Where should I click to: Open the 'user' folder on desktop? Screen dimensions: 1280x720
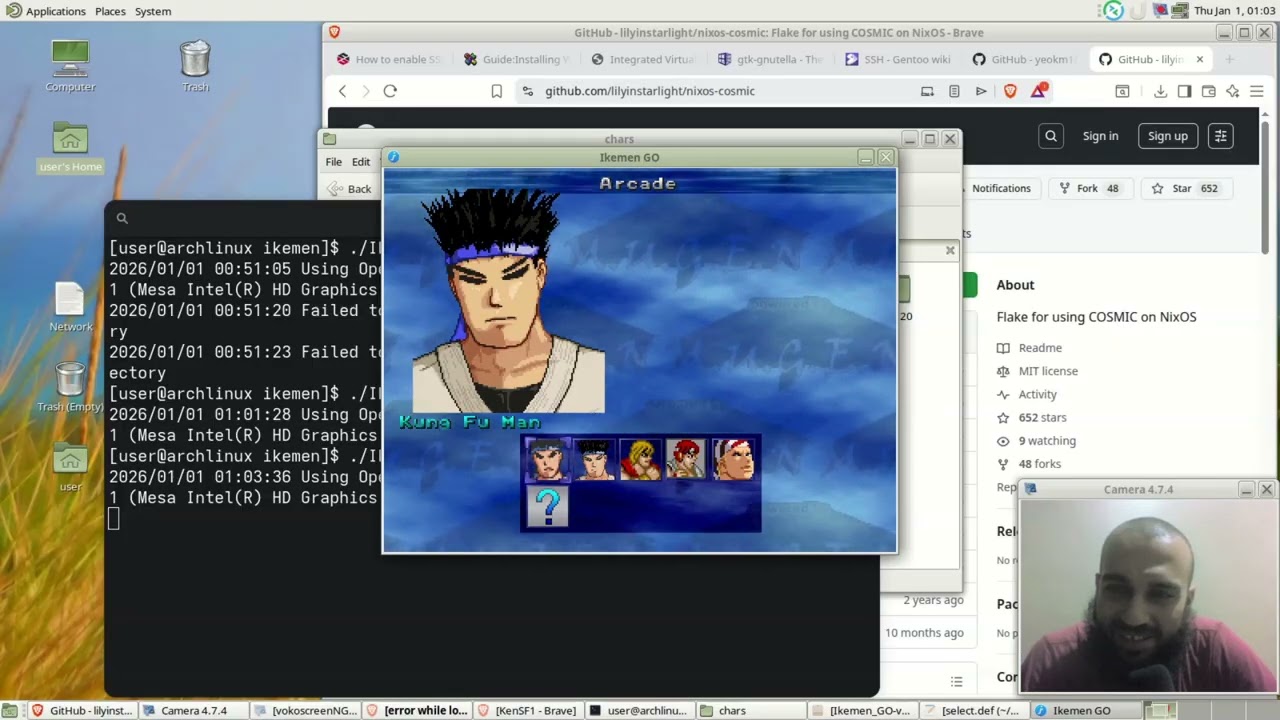pyautogui.click(x=70, y=469)
